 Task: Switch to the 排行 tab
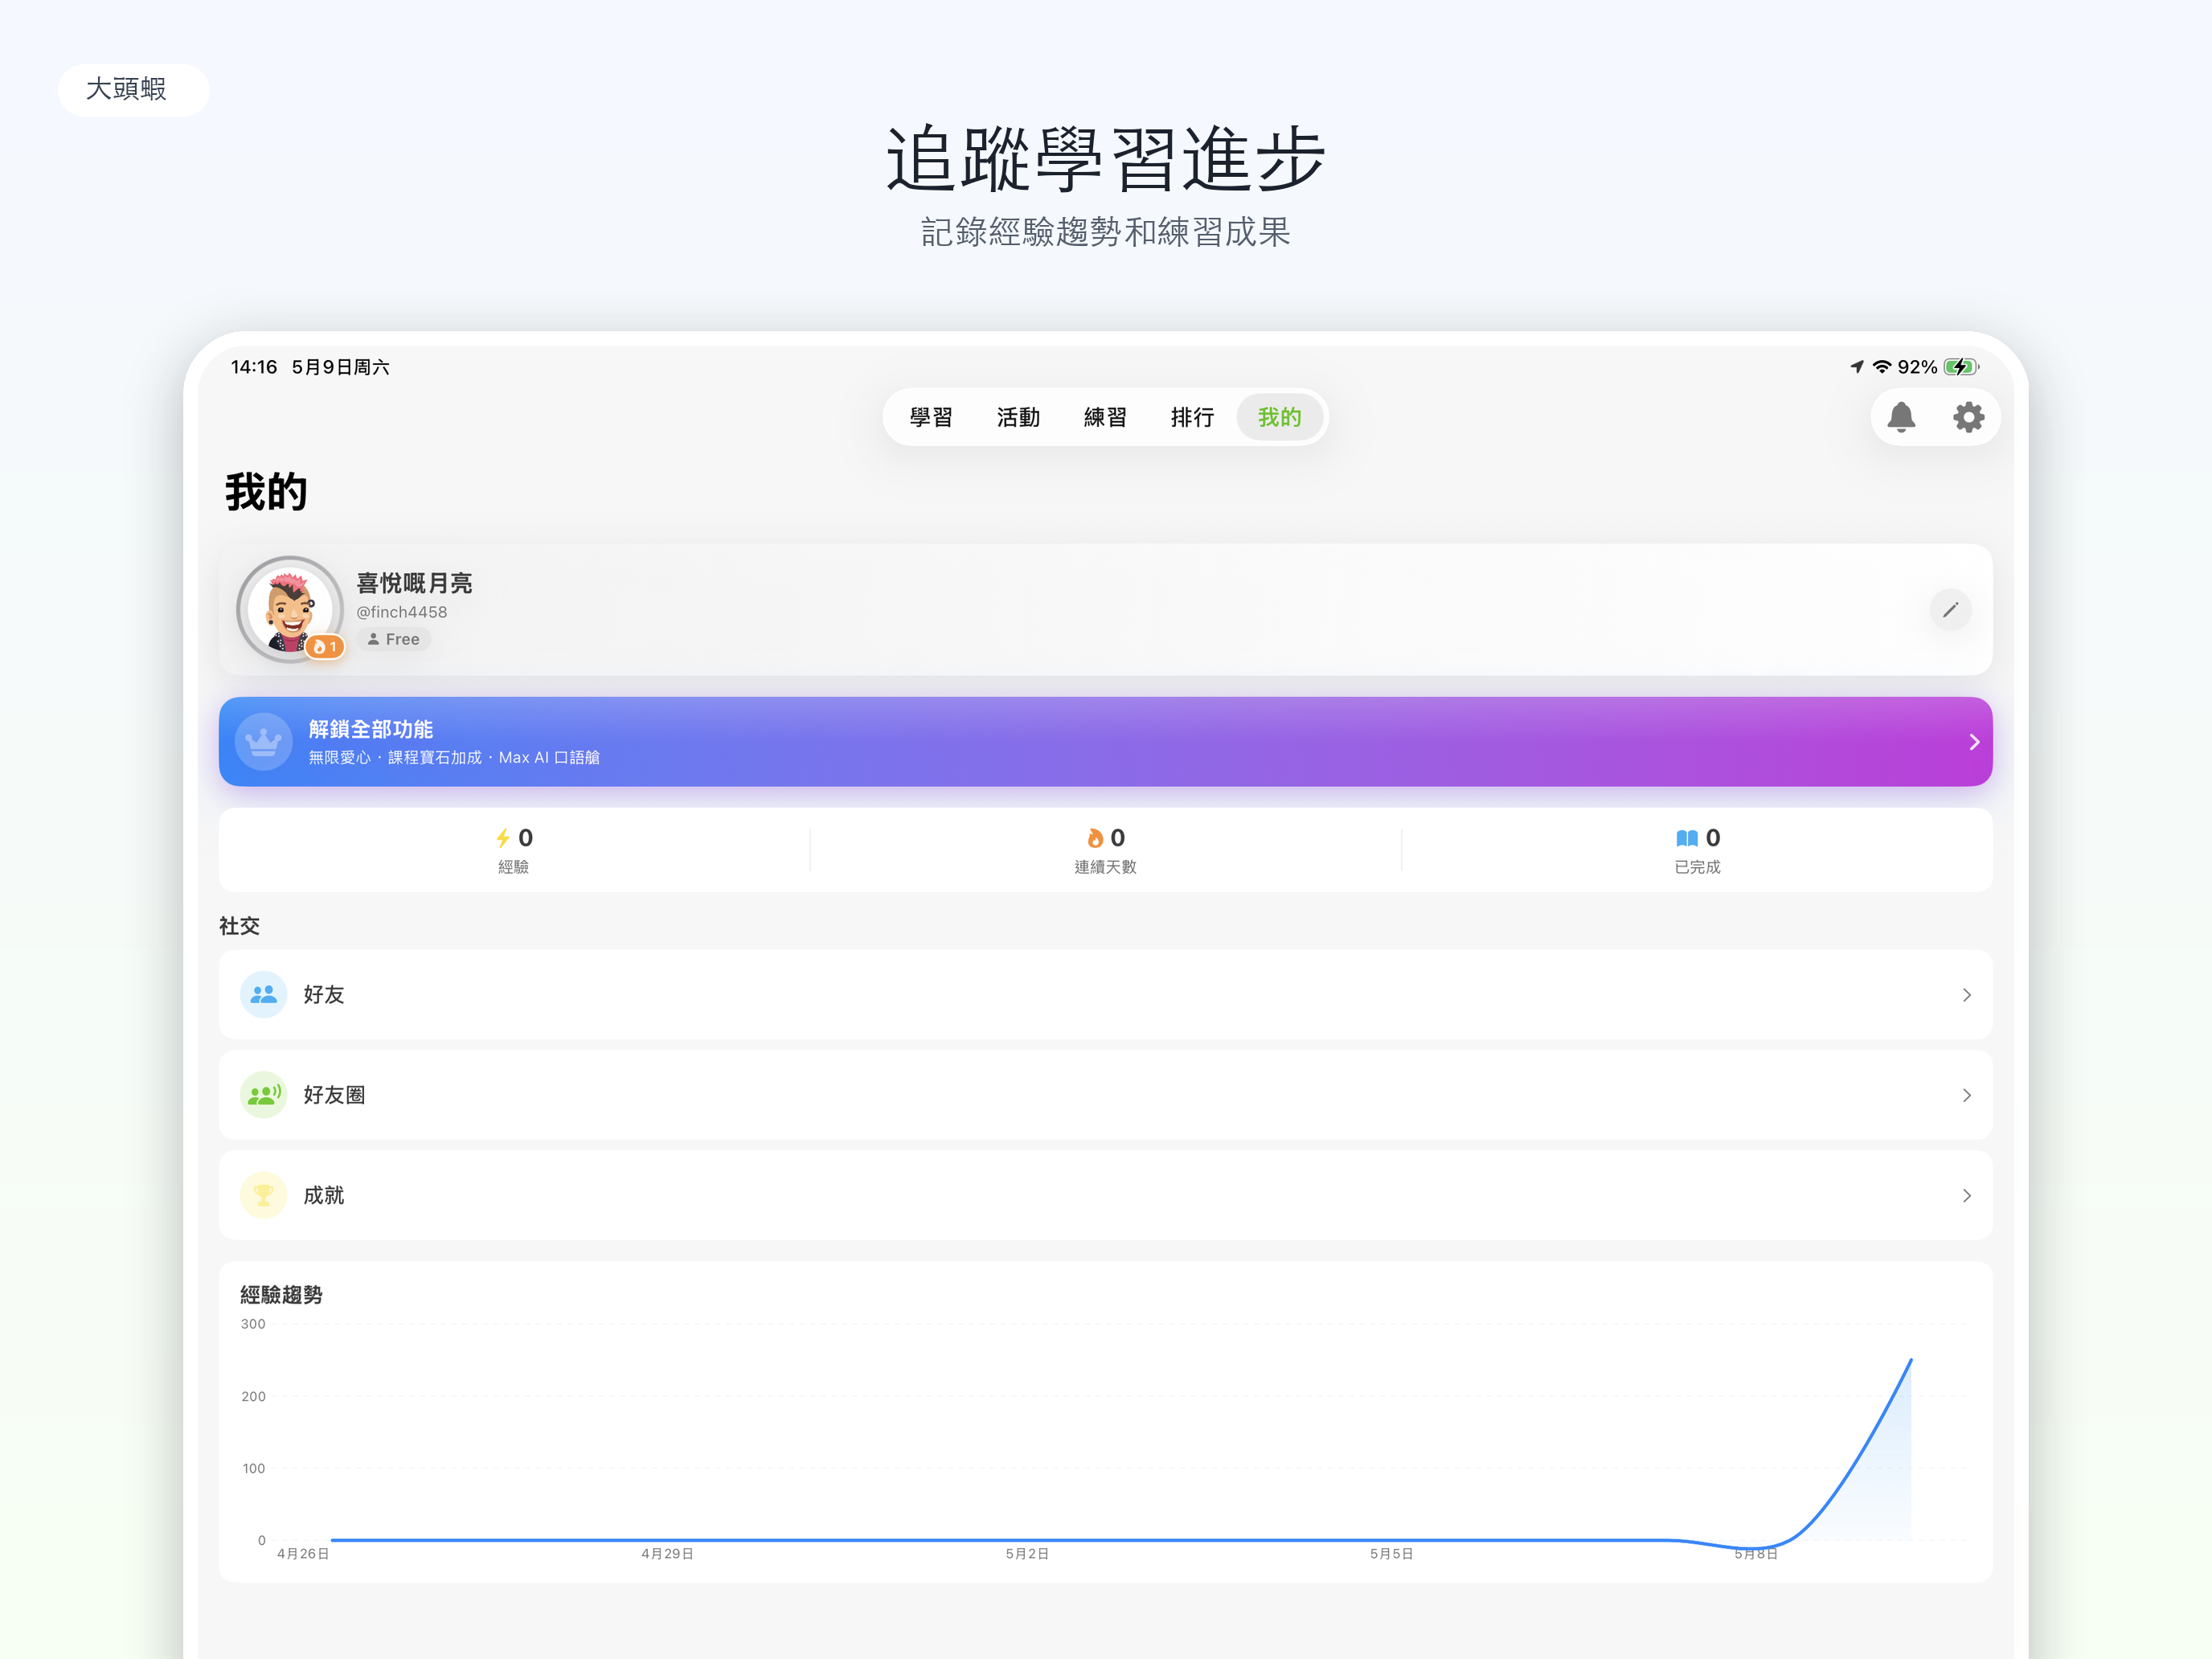coord(1192,417)
